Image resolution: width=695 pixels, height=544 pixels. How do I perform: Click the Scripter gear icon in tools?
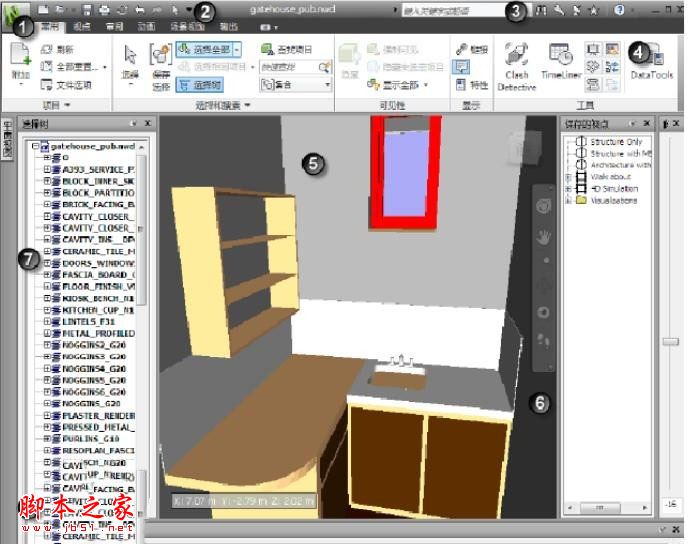click(593, 67)
